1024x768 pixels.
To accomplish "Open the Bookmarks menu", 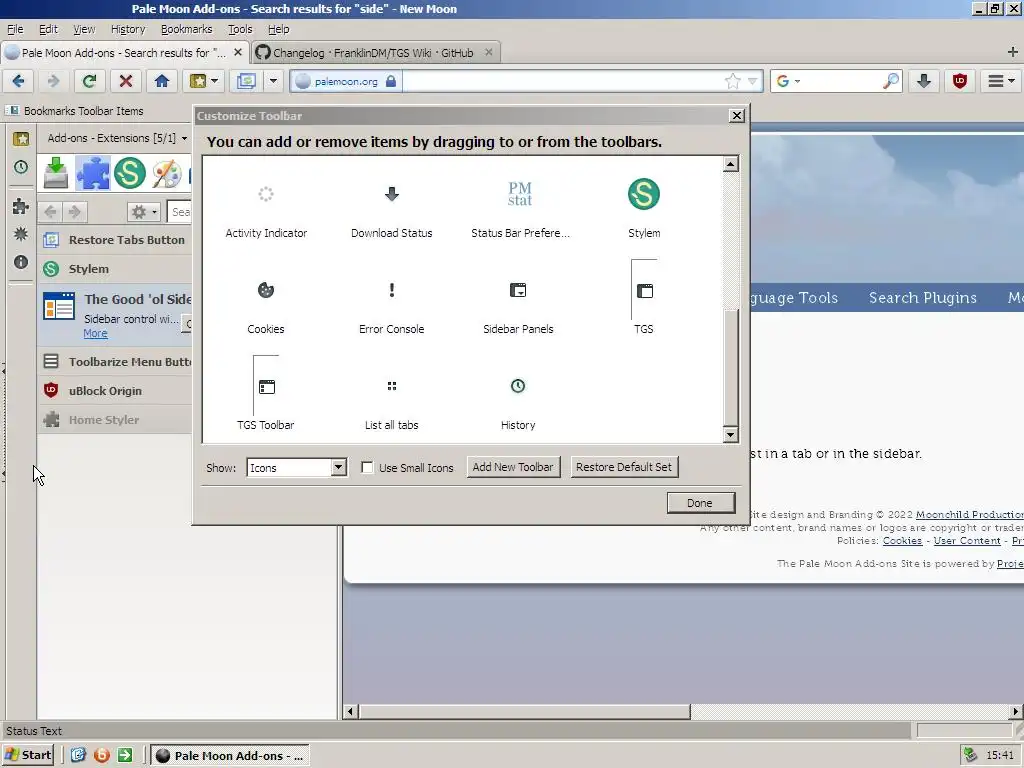I will [x=187, y=29].
